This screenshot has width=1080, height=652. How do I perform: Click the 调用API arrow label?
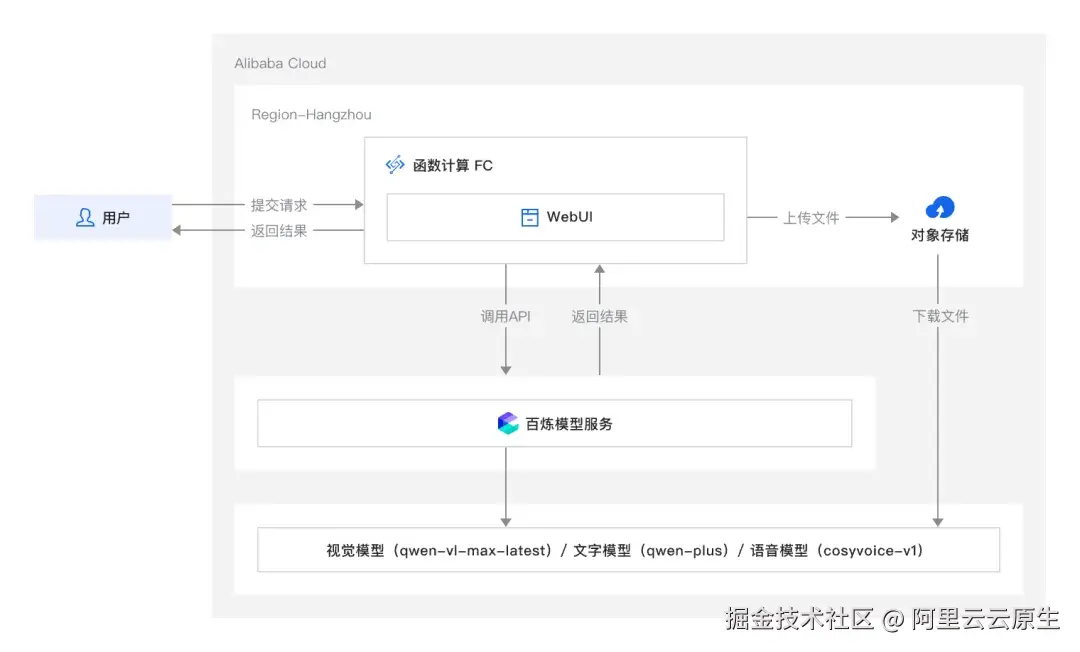point(506,316)
